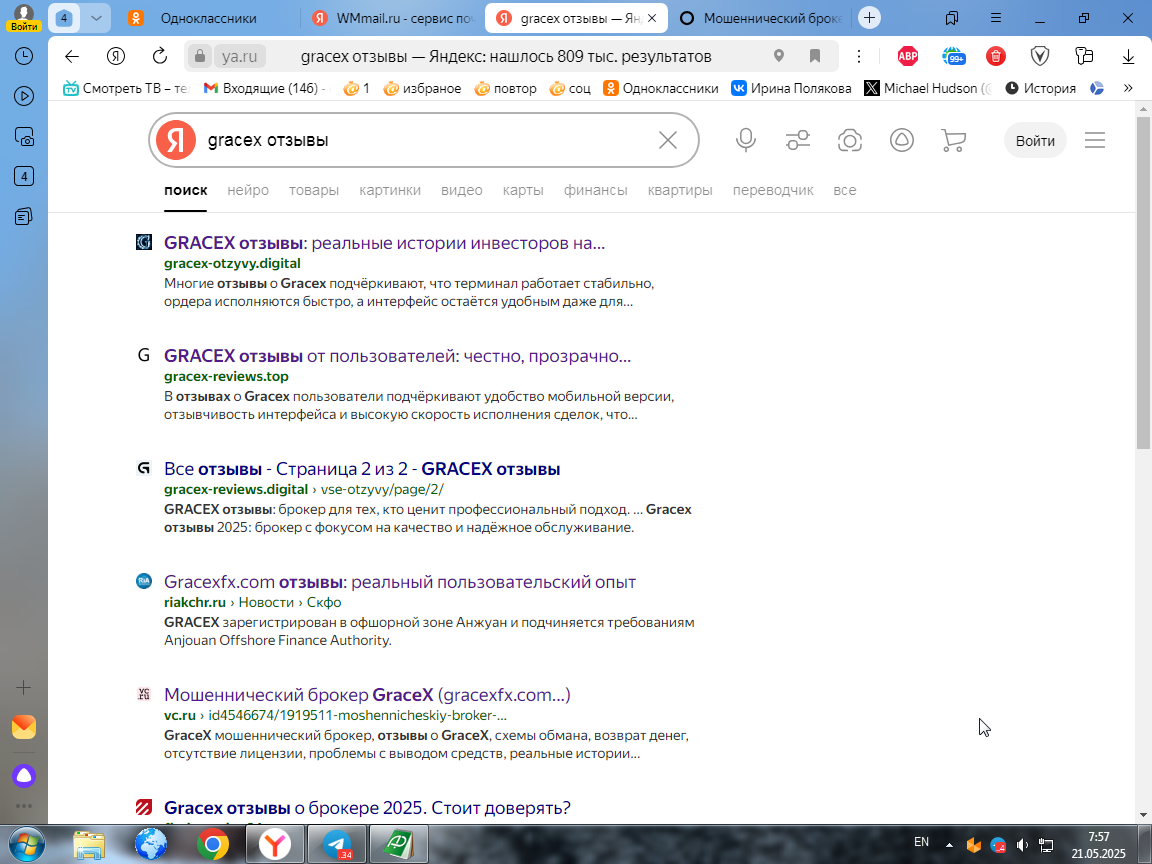This screenshot has height=864, width=1152.
Task: Open profile icon labeled Войти
Action: pos(24,17)
